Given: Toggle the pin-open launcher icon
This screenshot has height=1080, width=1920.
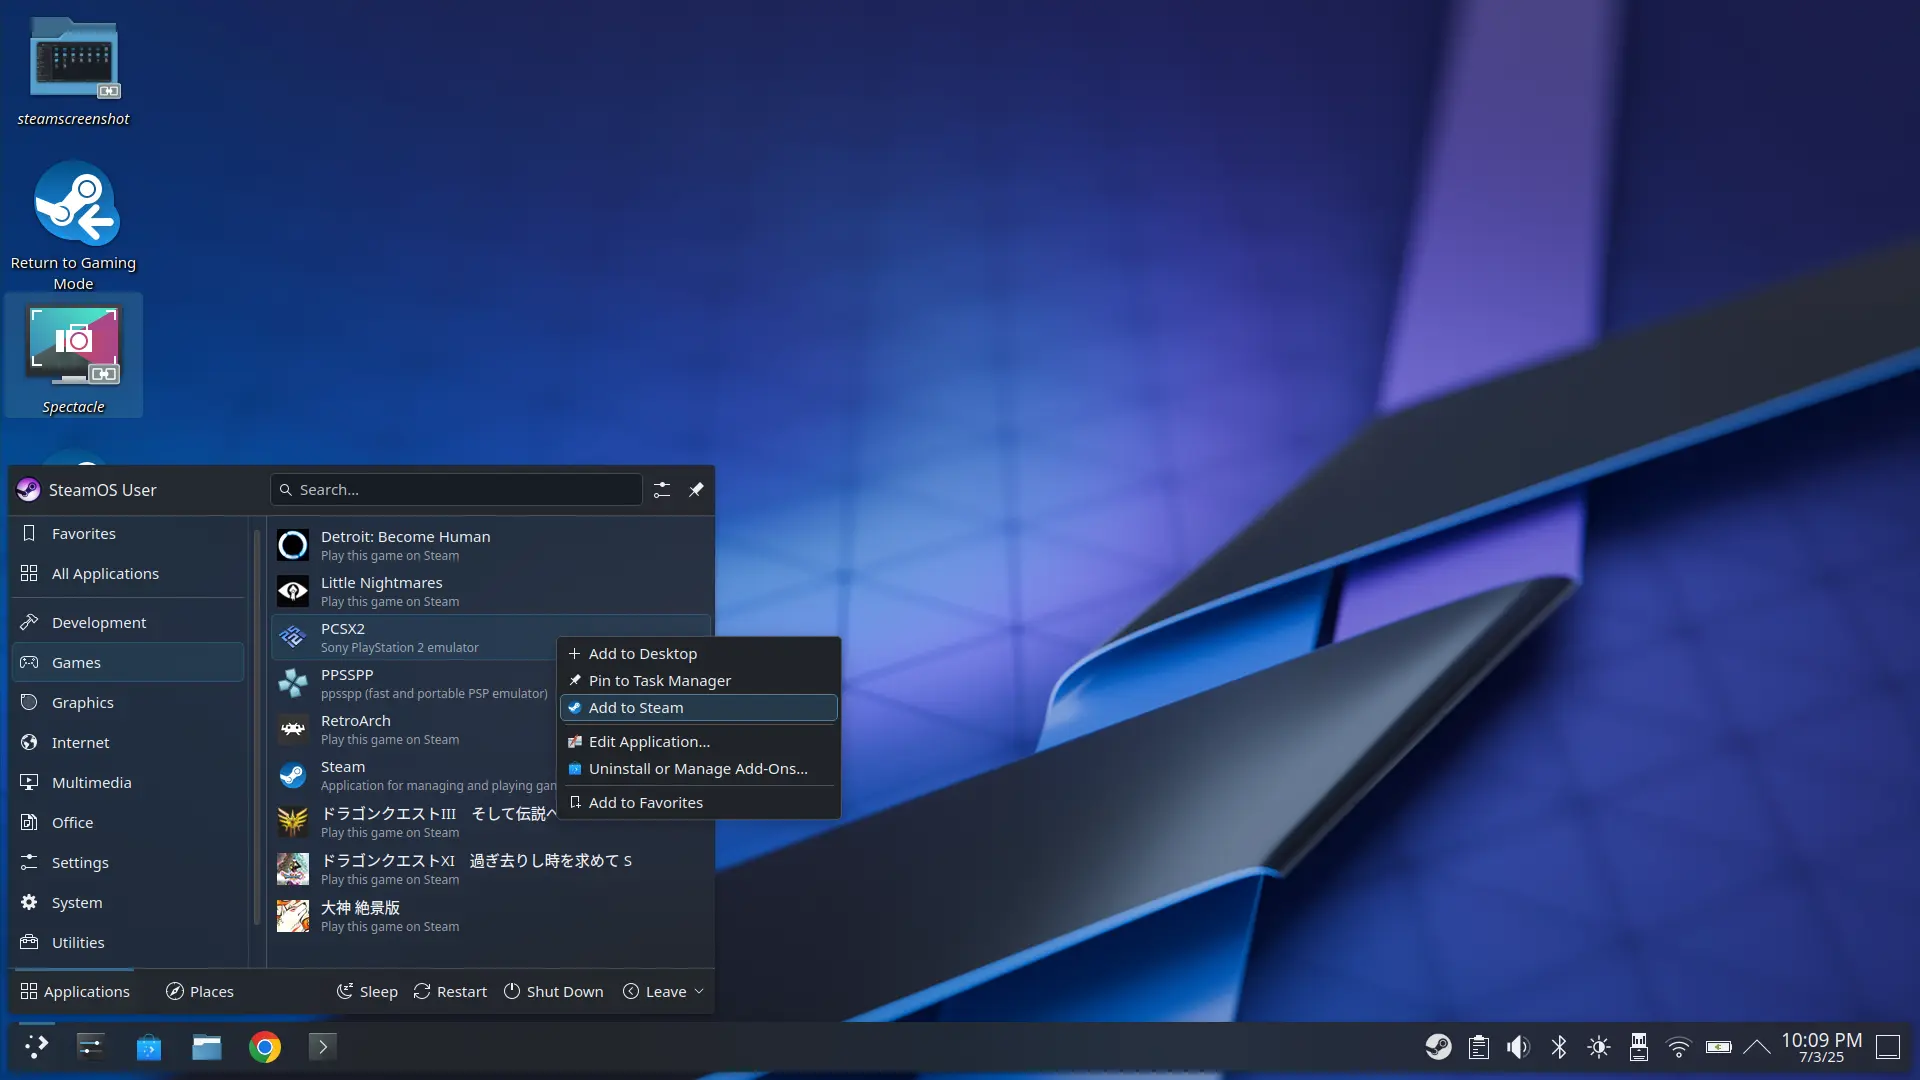Looking at the screenshot, I should [696, 490].
